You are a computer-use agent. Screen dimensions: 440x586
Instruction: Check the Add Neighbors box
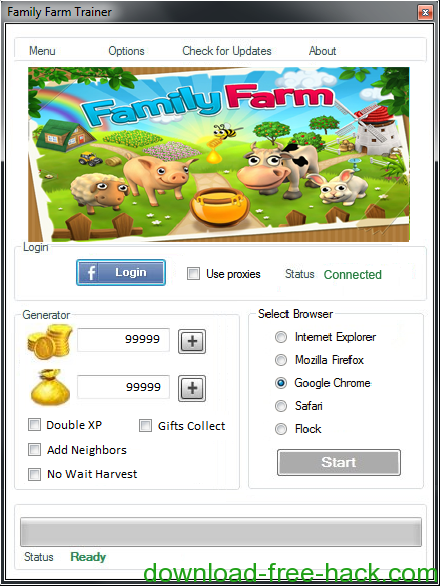coord(34,450)
